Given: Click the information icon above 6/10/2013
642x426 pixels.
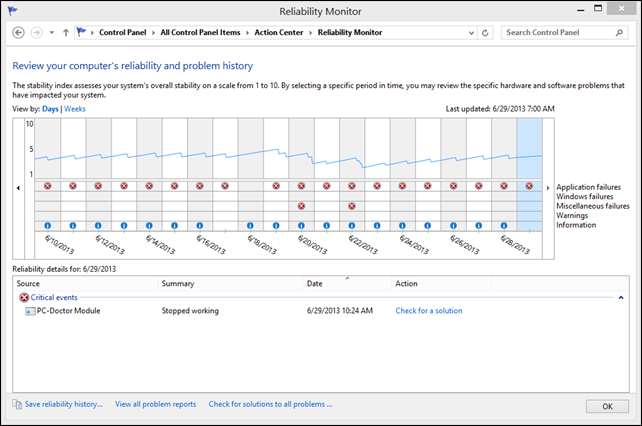Looking at the screenshot, I should [47, 225].
